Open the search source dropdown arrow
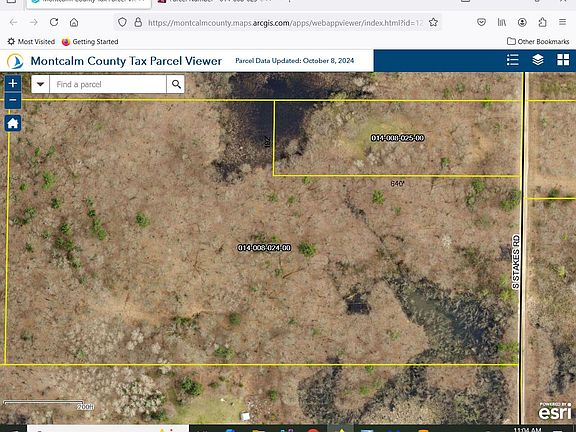 [x=40, y=84]
